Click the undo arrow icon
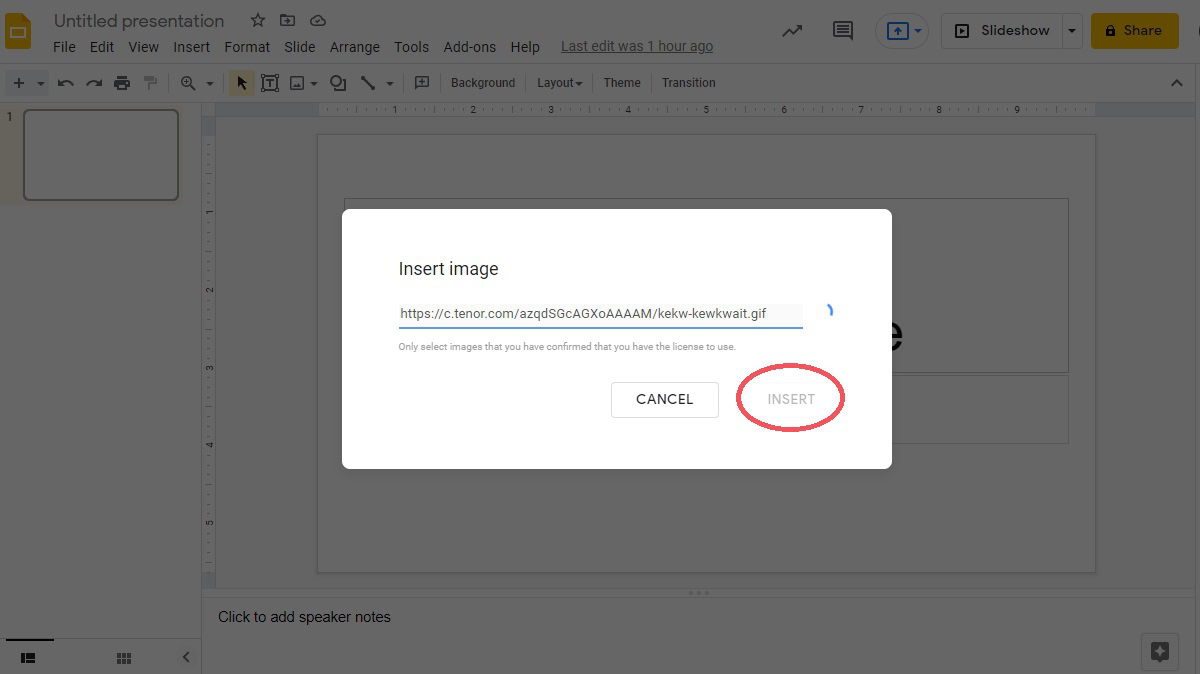This screenshot has height=674, width=1200. click(x=66, y=83)
